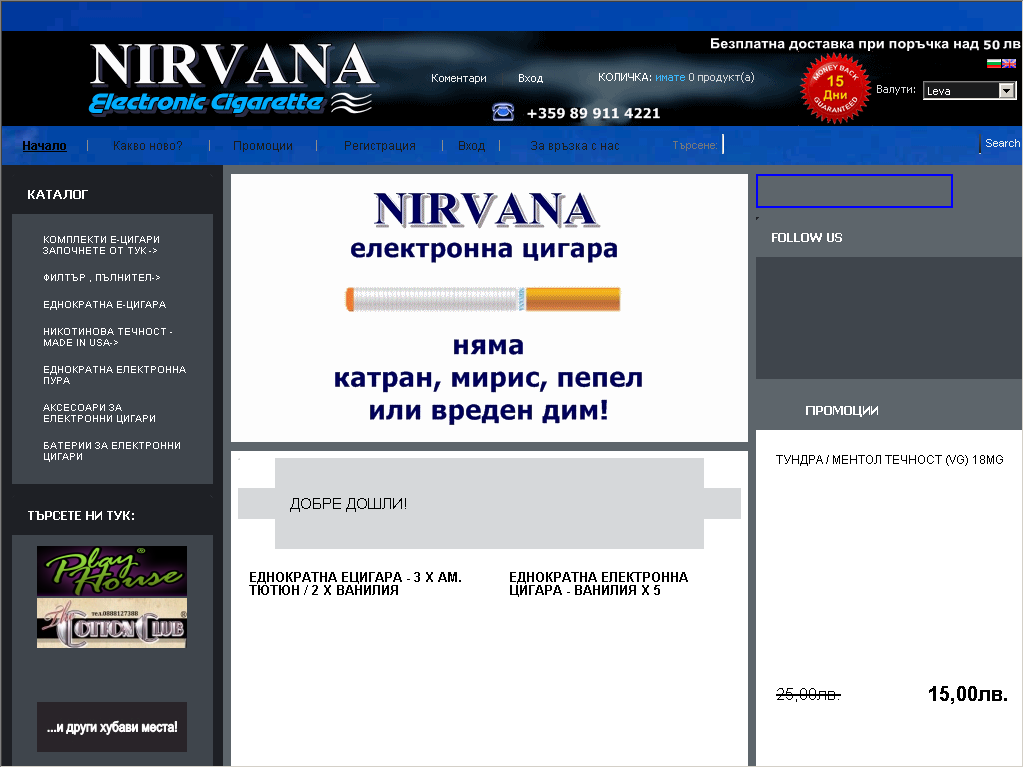Go to Промоции in navigation bar
This screenshot has height=768, width=1024.
(263, 146)
